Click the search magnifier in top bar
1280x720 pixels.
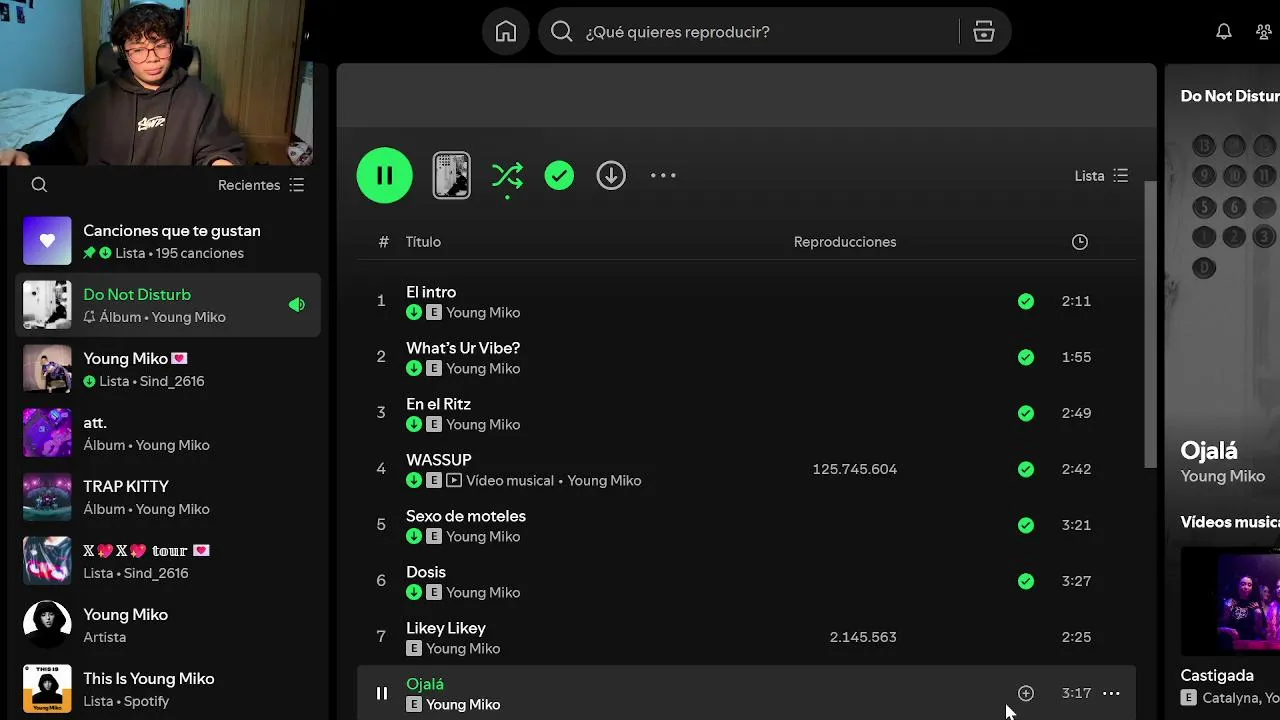tap(562, 32)
